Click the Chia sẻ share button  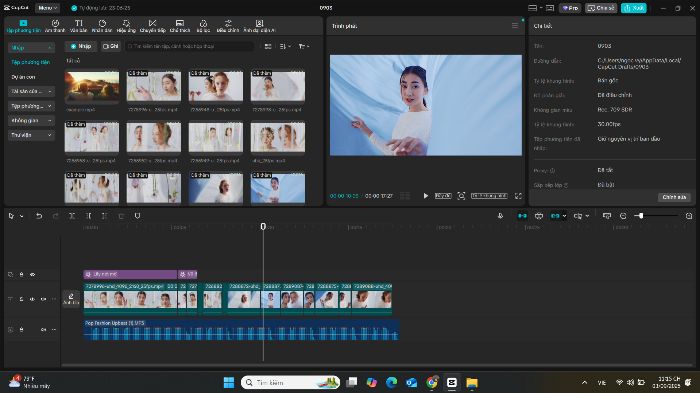pos(601,8)
